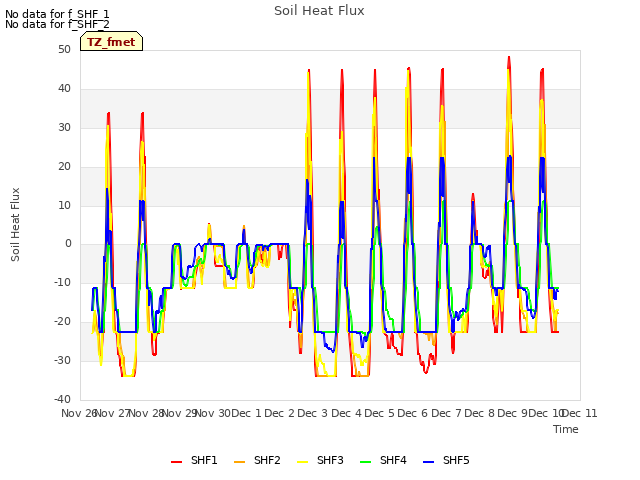Click the green SHF4 legend color marker
Image resolution: width=640 pixels, height=480 pixels.
point(365,462)
